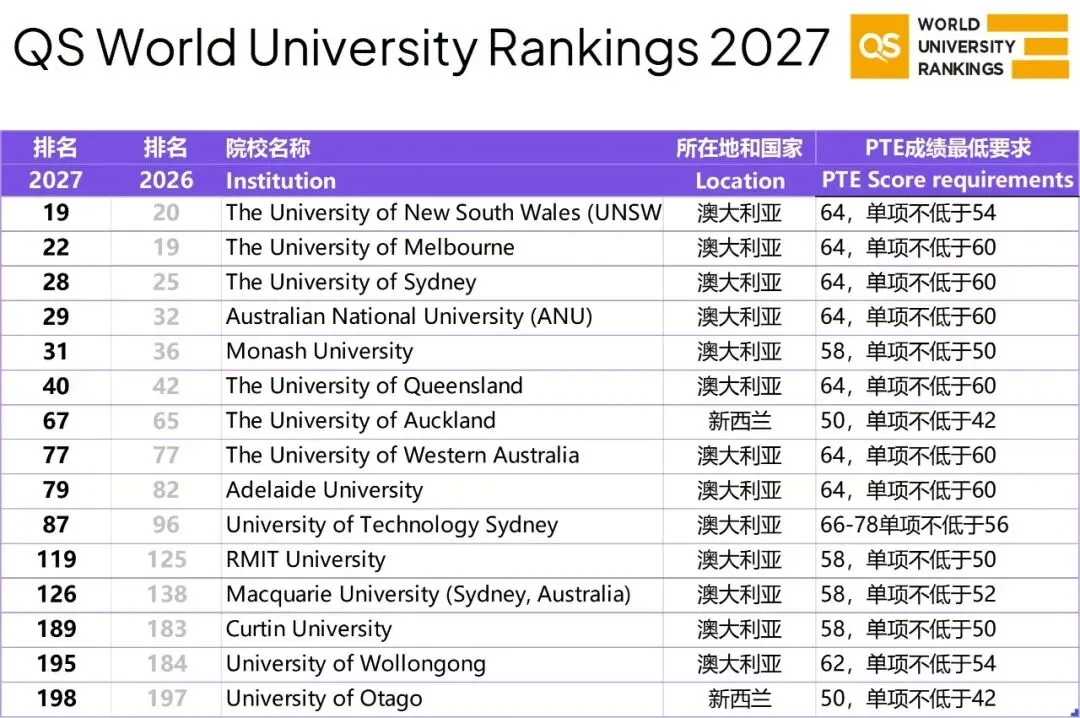Click the QS World University Rankings logo
Viewport: 1080px width, 718px height.
tap(959, 46)
